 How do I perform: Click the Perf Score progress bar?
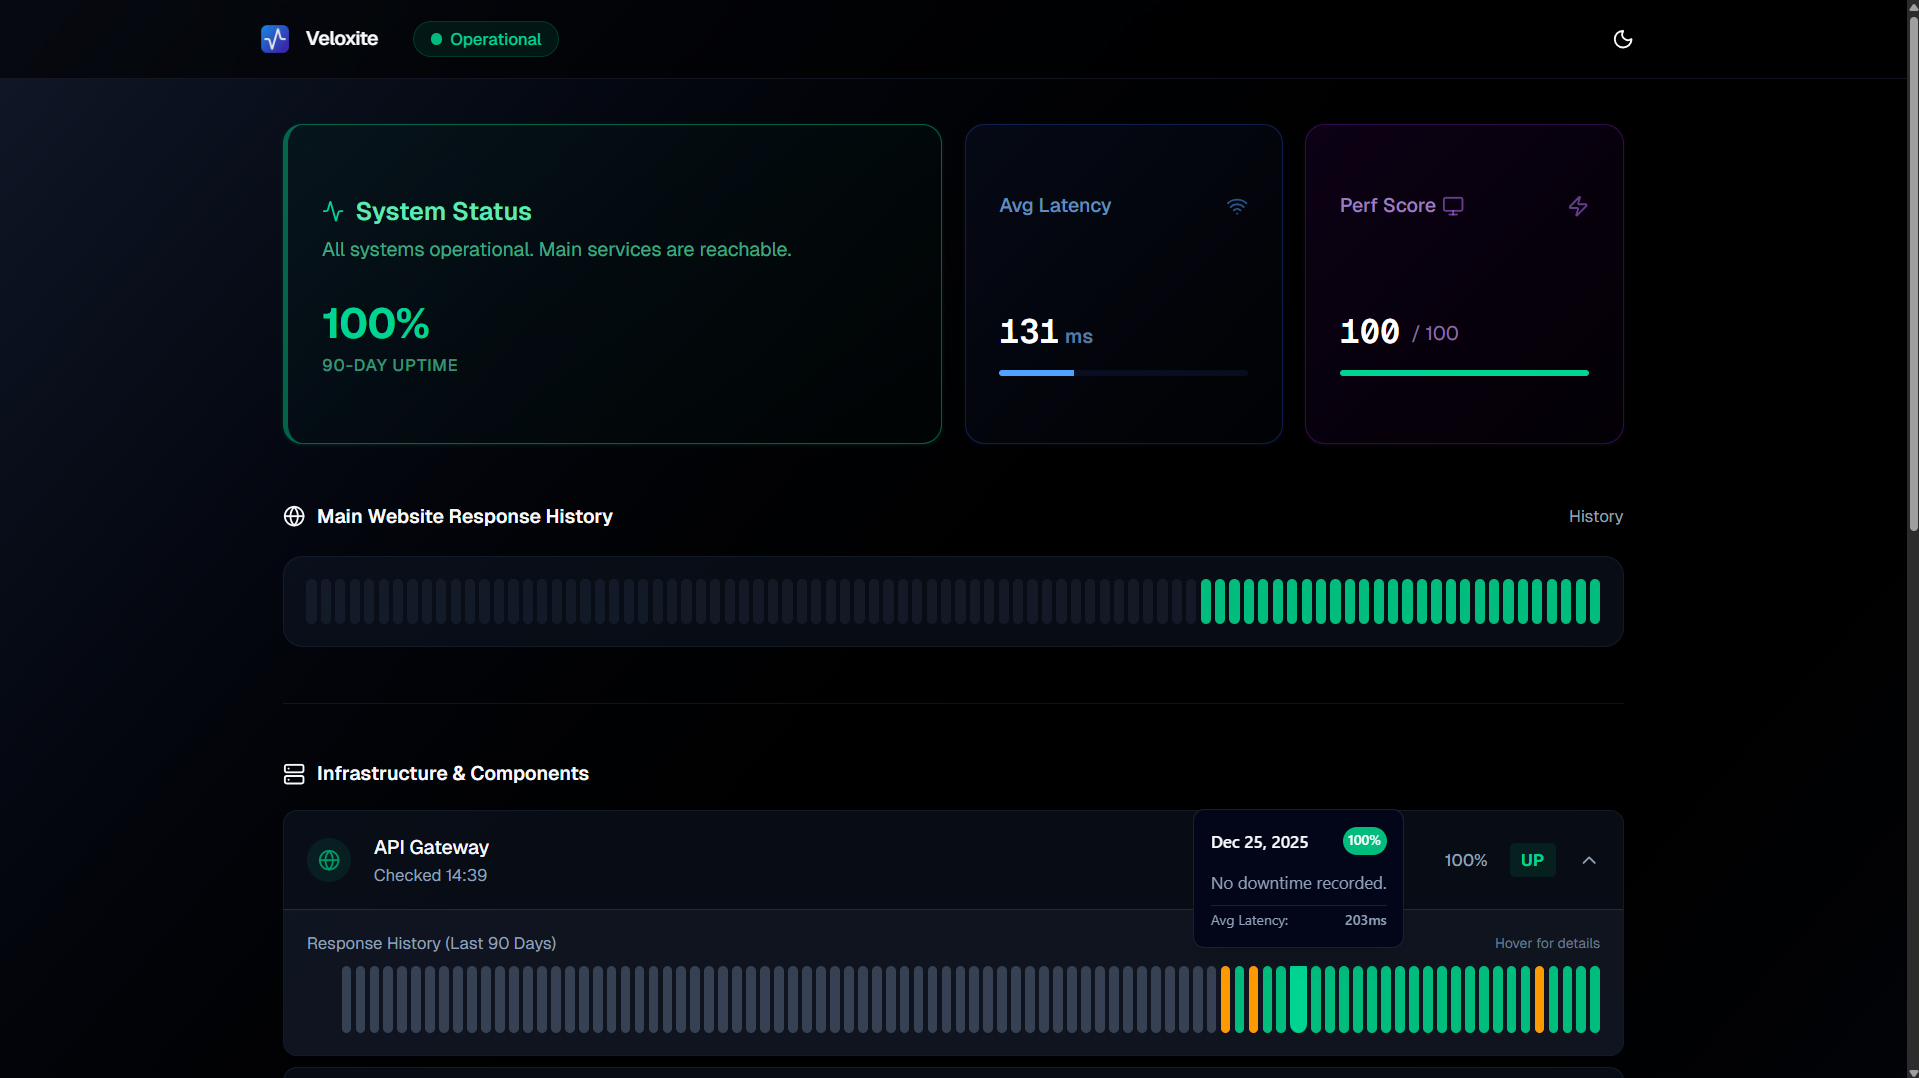[1463, 372]
